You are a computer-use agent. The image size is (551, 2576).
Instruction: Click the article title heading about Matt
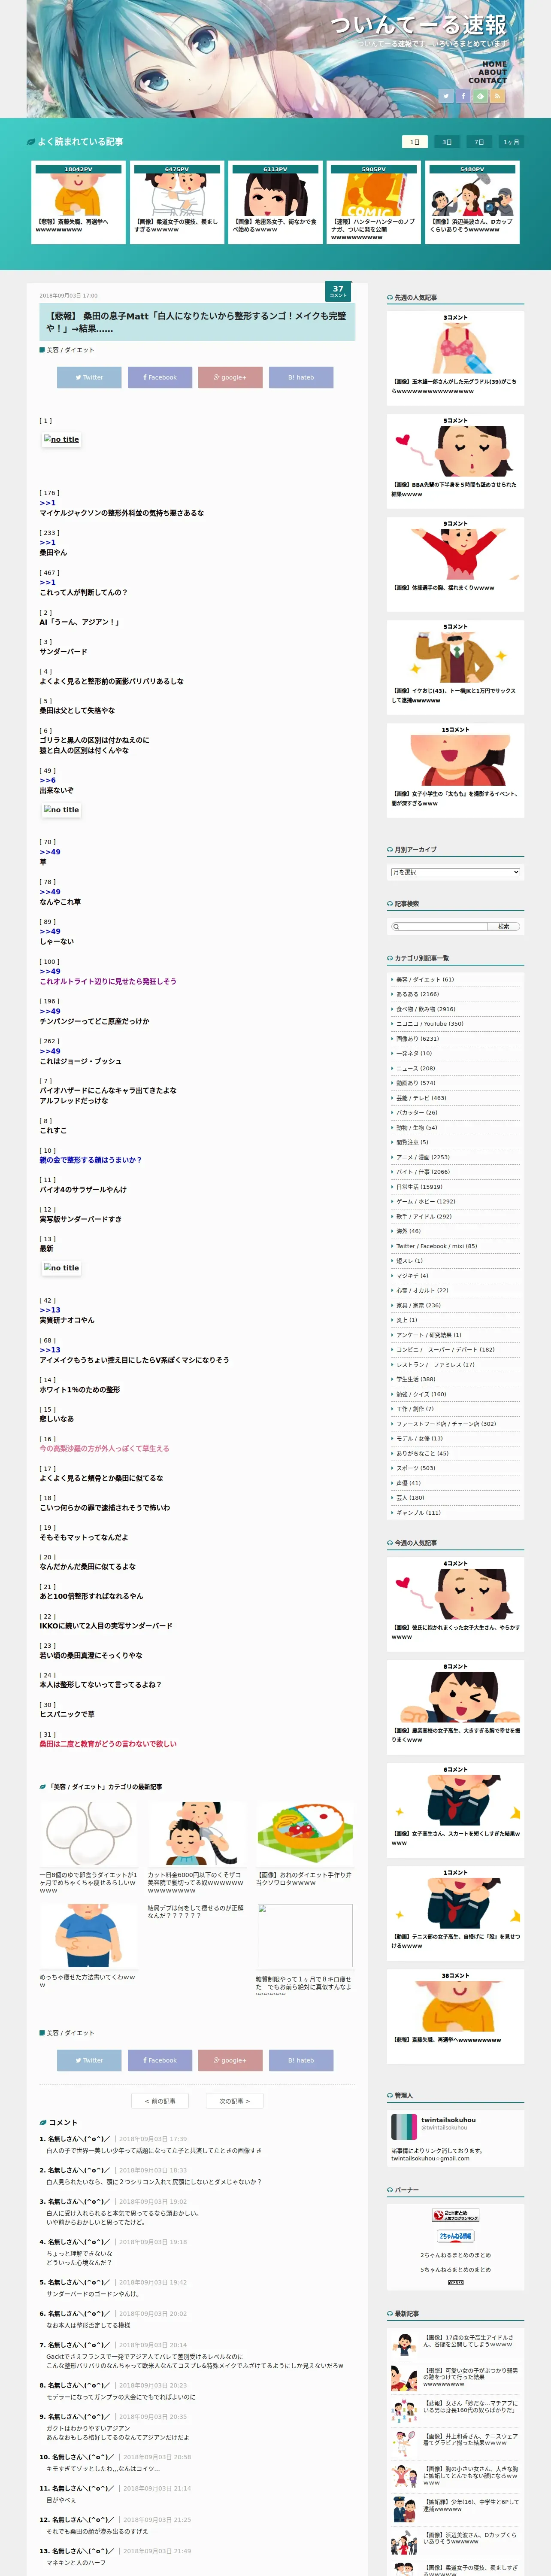click(197, 322)
